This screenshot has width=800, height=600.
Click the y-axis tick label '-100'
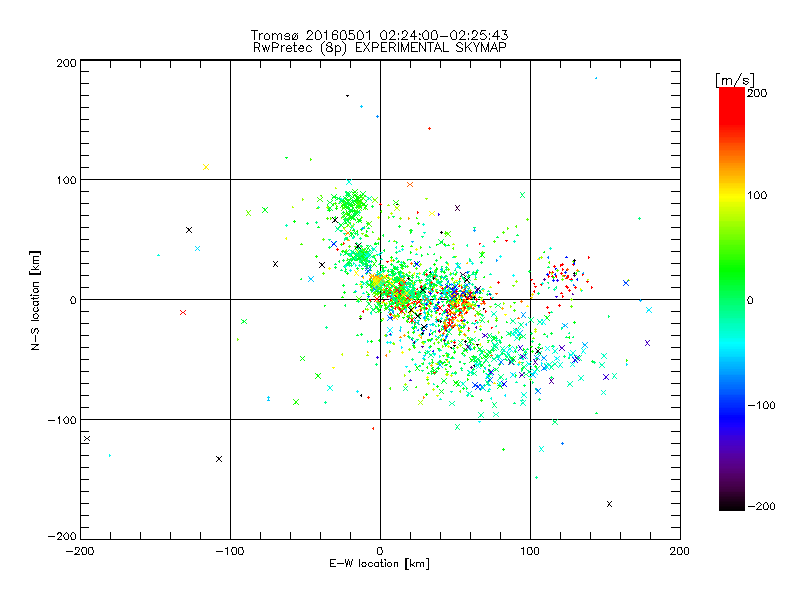click(62, 420)
